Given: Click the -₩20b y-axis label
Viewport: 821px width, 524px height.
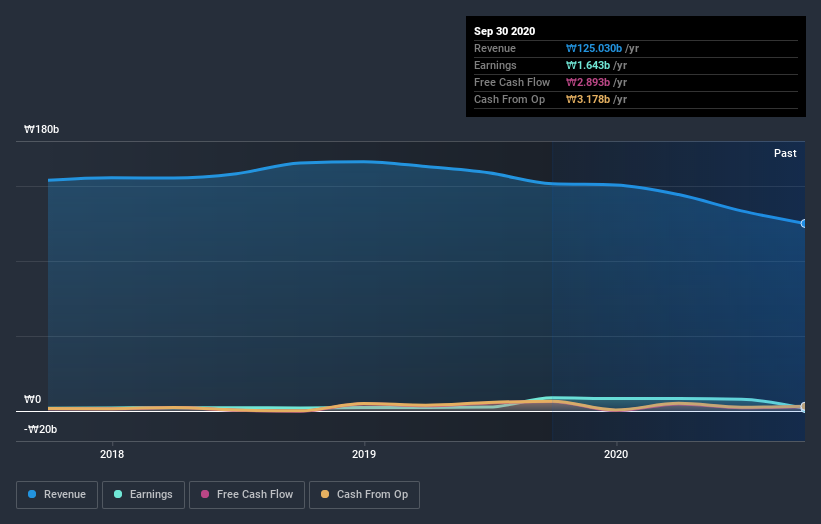Looking at the screenshot, I should point(40,429).
